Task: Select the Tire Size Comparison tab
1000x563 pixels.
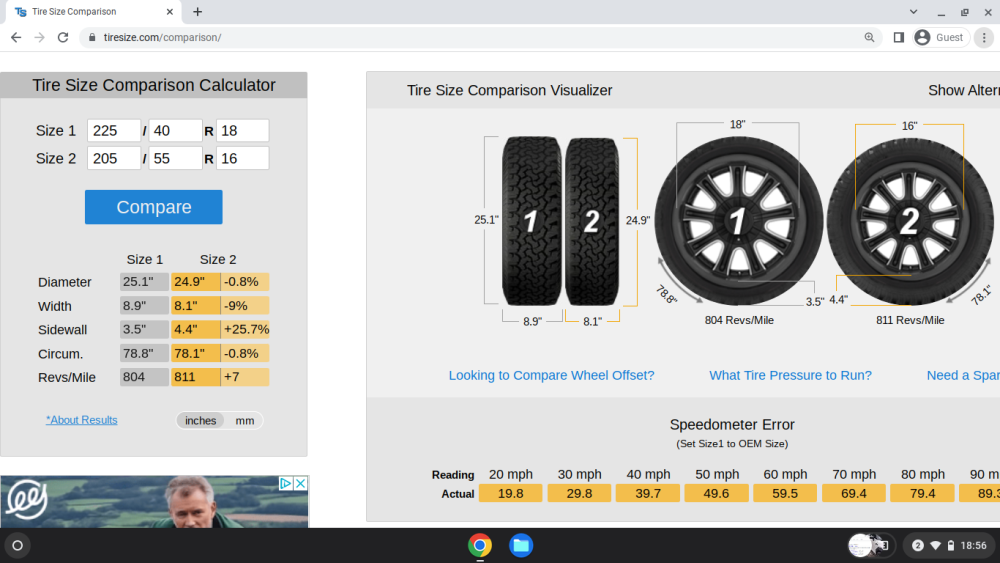Action: 94,11
